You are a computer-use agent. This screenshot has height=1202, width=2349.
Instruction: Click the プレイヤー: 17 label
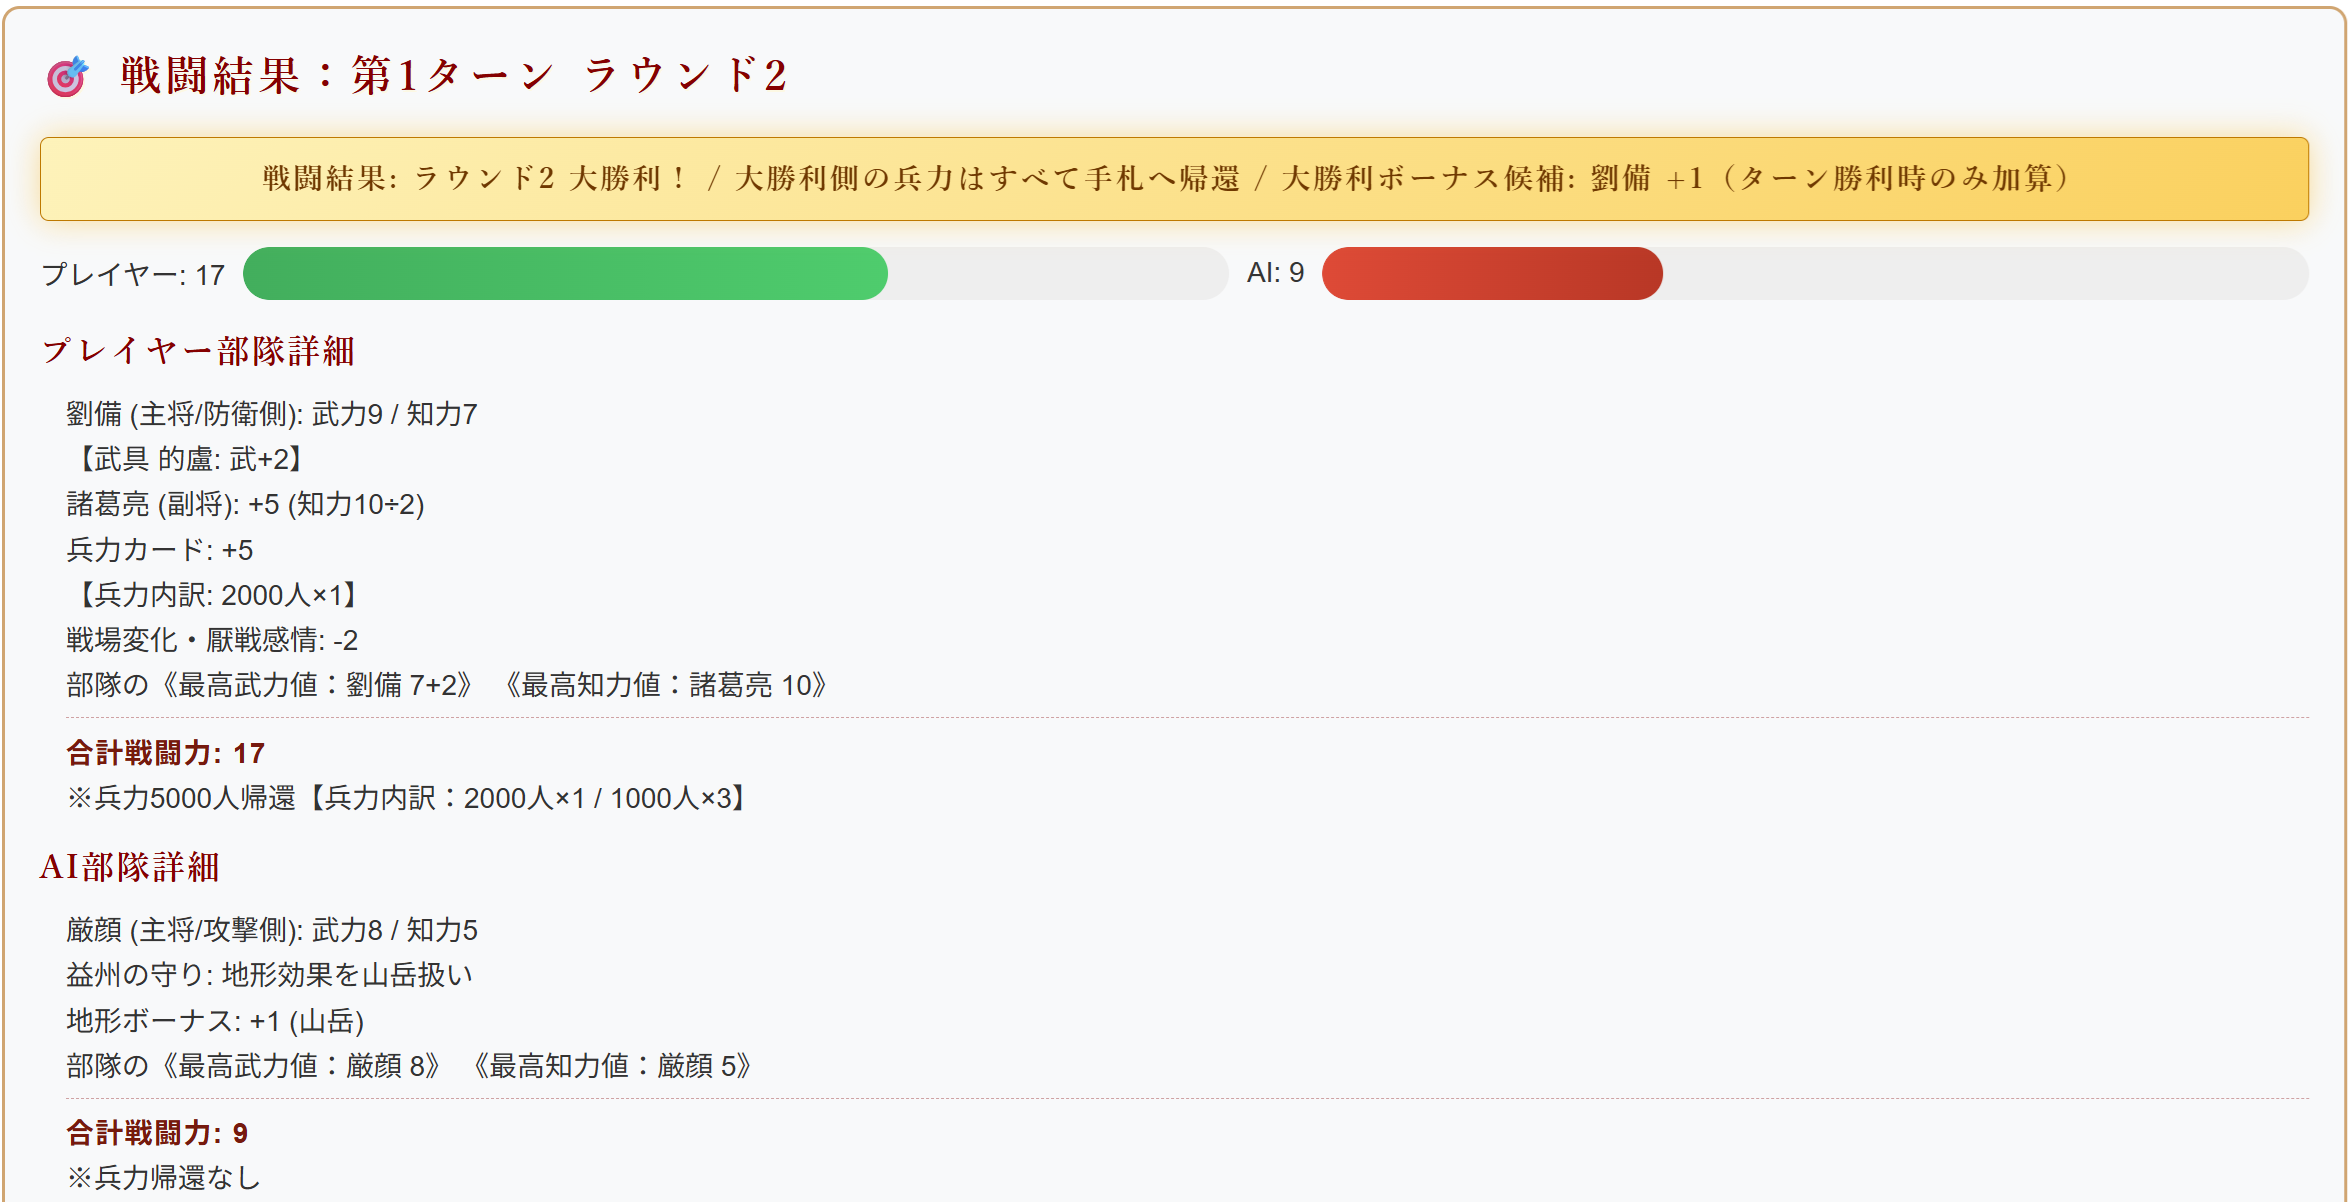tap(133, 274)
